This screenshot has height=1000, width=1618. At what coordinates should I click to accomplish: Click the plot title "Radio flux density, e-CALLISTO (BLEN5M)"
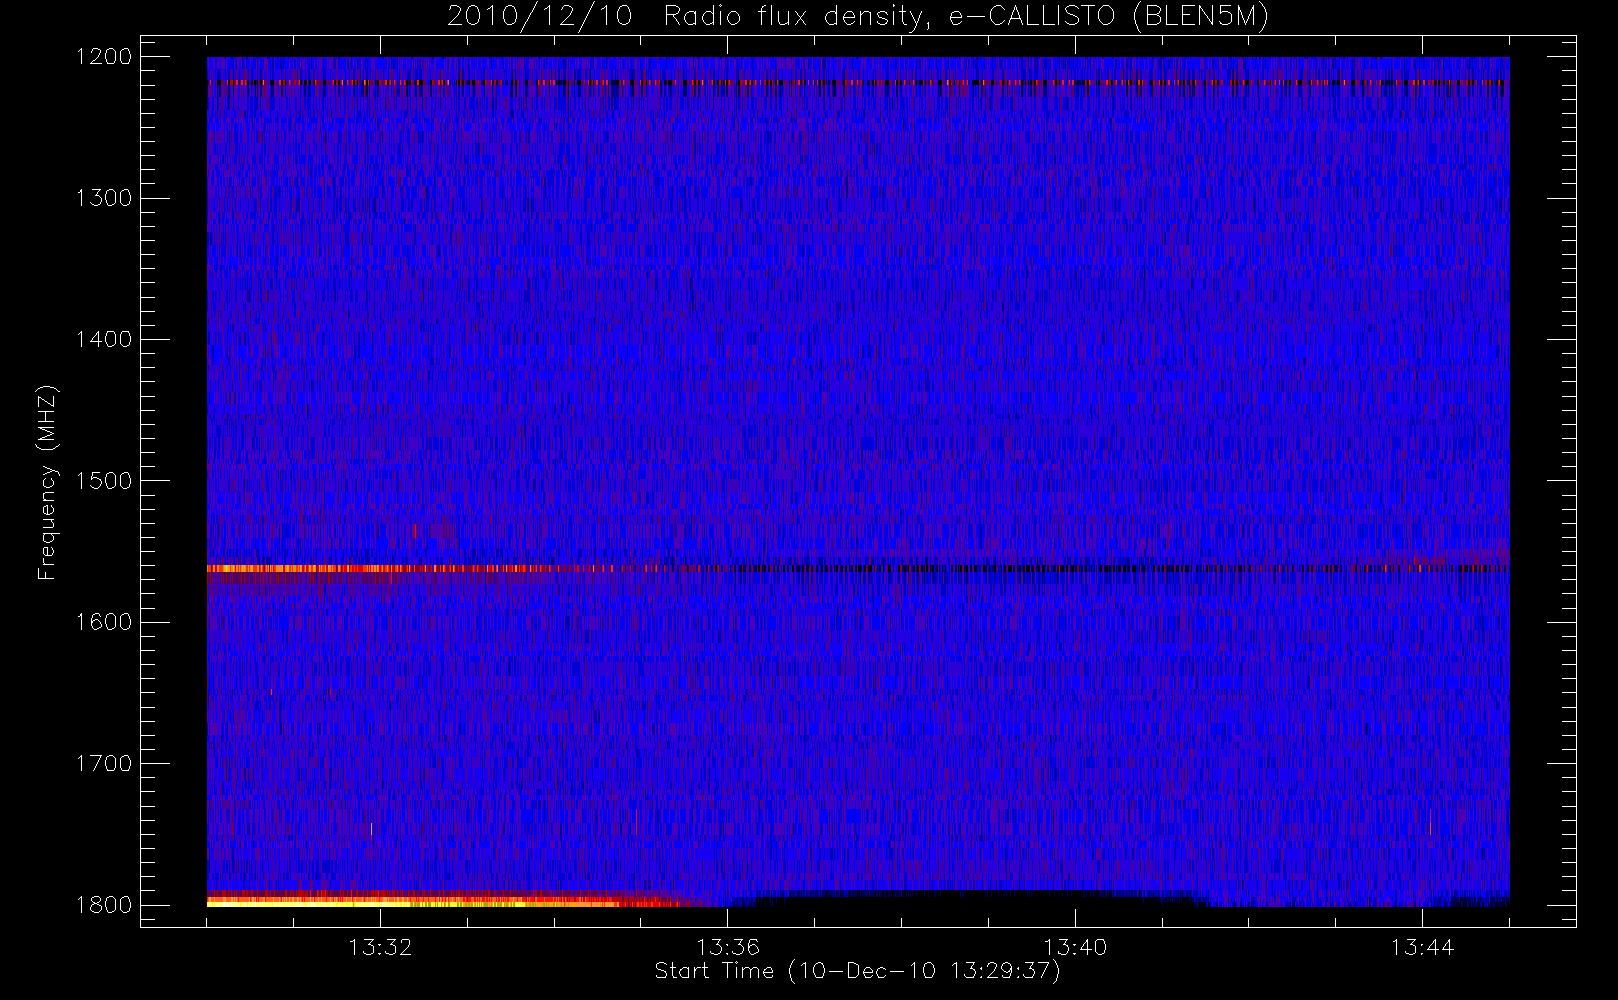coord(966,17)
